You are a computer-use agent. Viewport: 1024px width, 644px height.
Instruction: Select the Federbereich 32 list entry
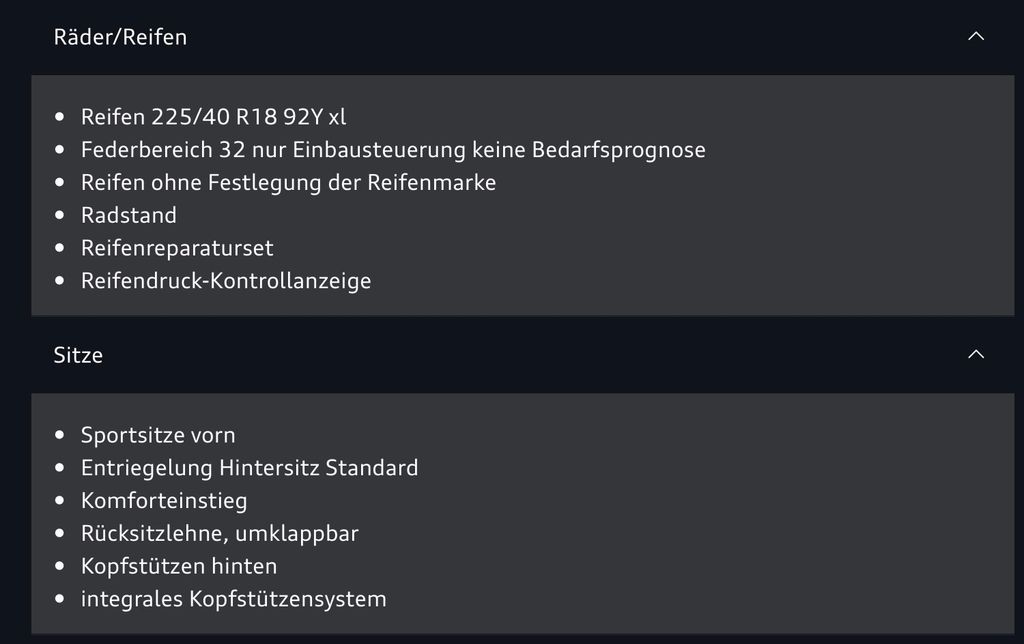393,150
